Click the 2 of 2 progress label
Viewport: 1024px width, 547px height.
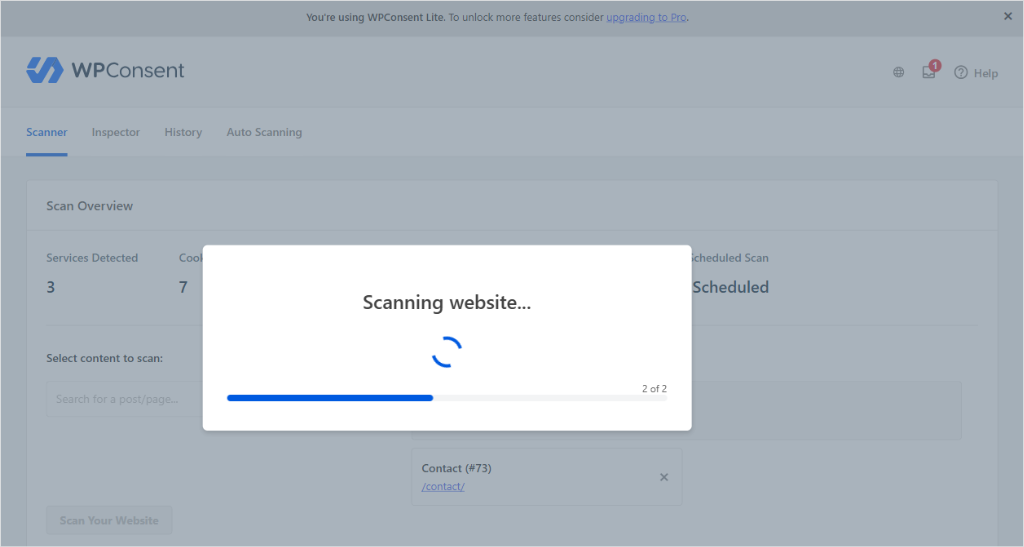click(x=654, y=388)
